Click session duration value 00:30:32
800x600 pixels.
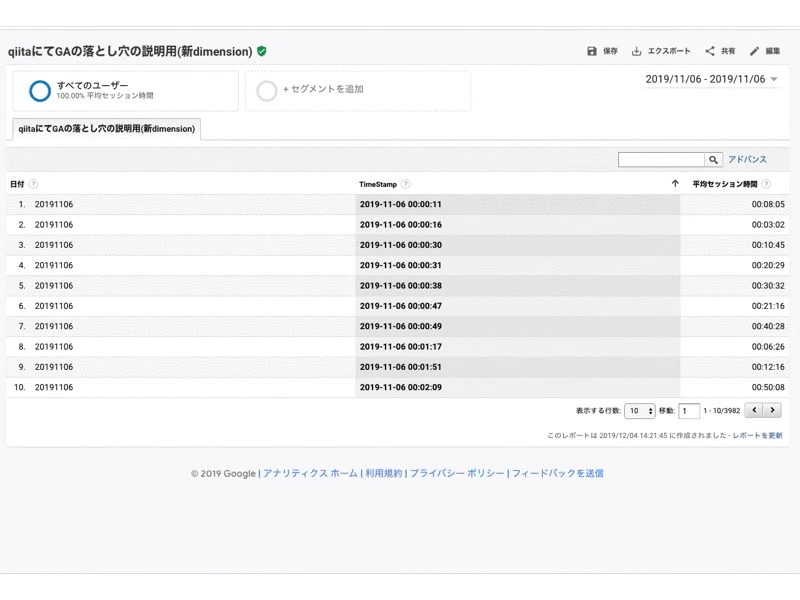tap(768, 286)
